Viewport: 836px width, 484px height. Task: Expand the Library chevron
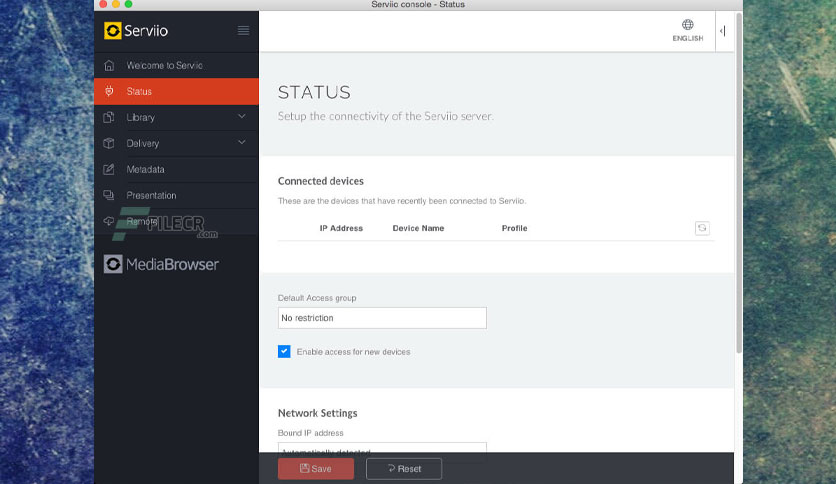pyautogui.click(x=242, y=116)
